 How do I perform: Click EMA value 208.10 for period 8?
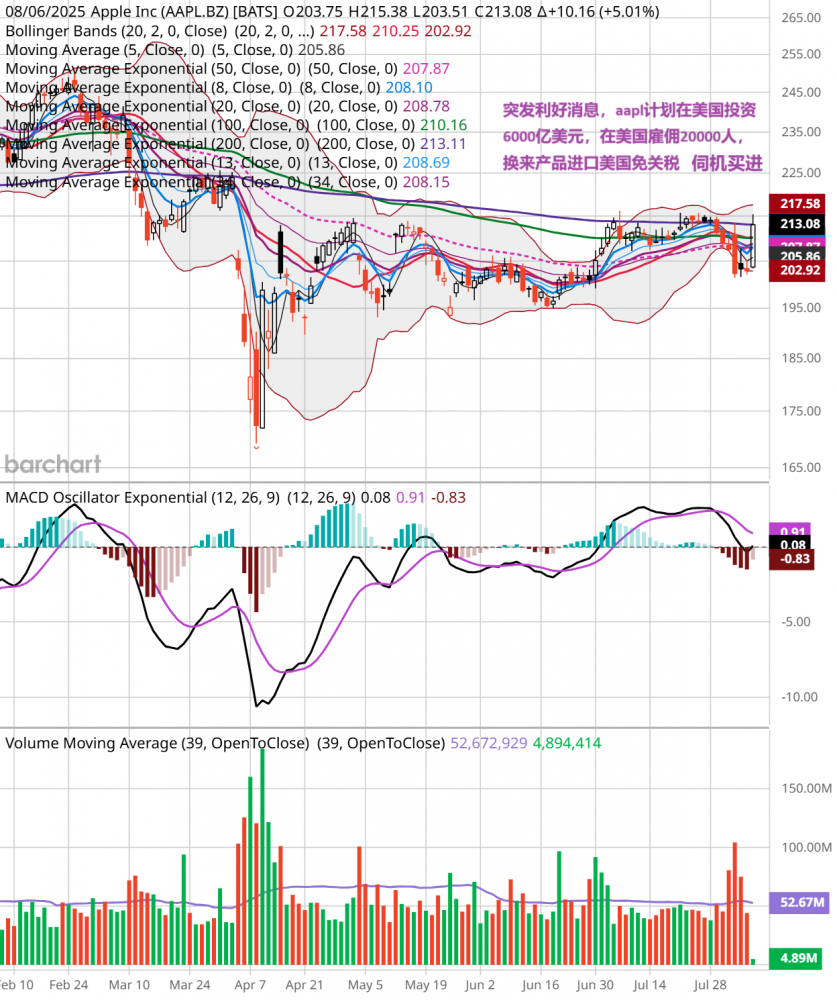point(408,87)
